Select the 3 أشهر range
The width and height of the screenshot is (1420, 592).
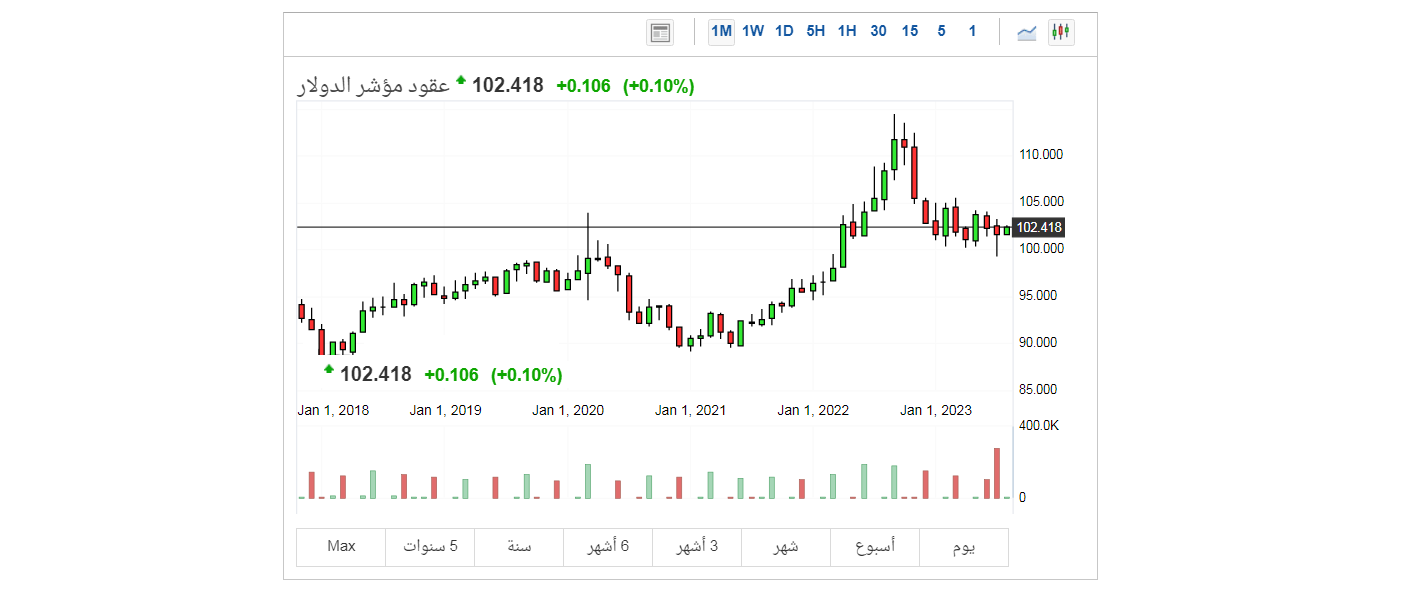(x=697, y=546)
